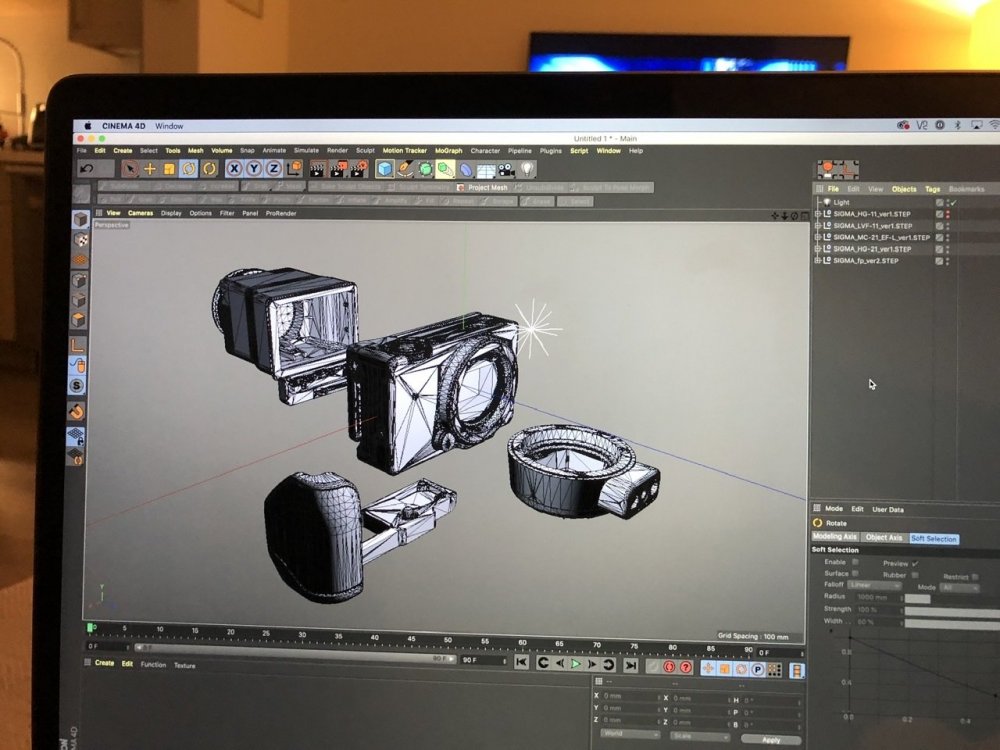Enable the Soft Selection 'Enable' checkbox
Viewport: 1000px width, 750px height.
855,562
